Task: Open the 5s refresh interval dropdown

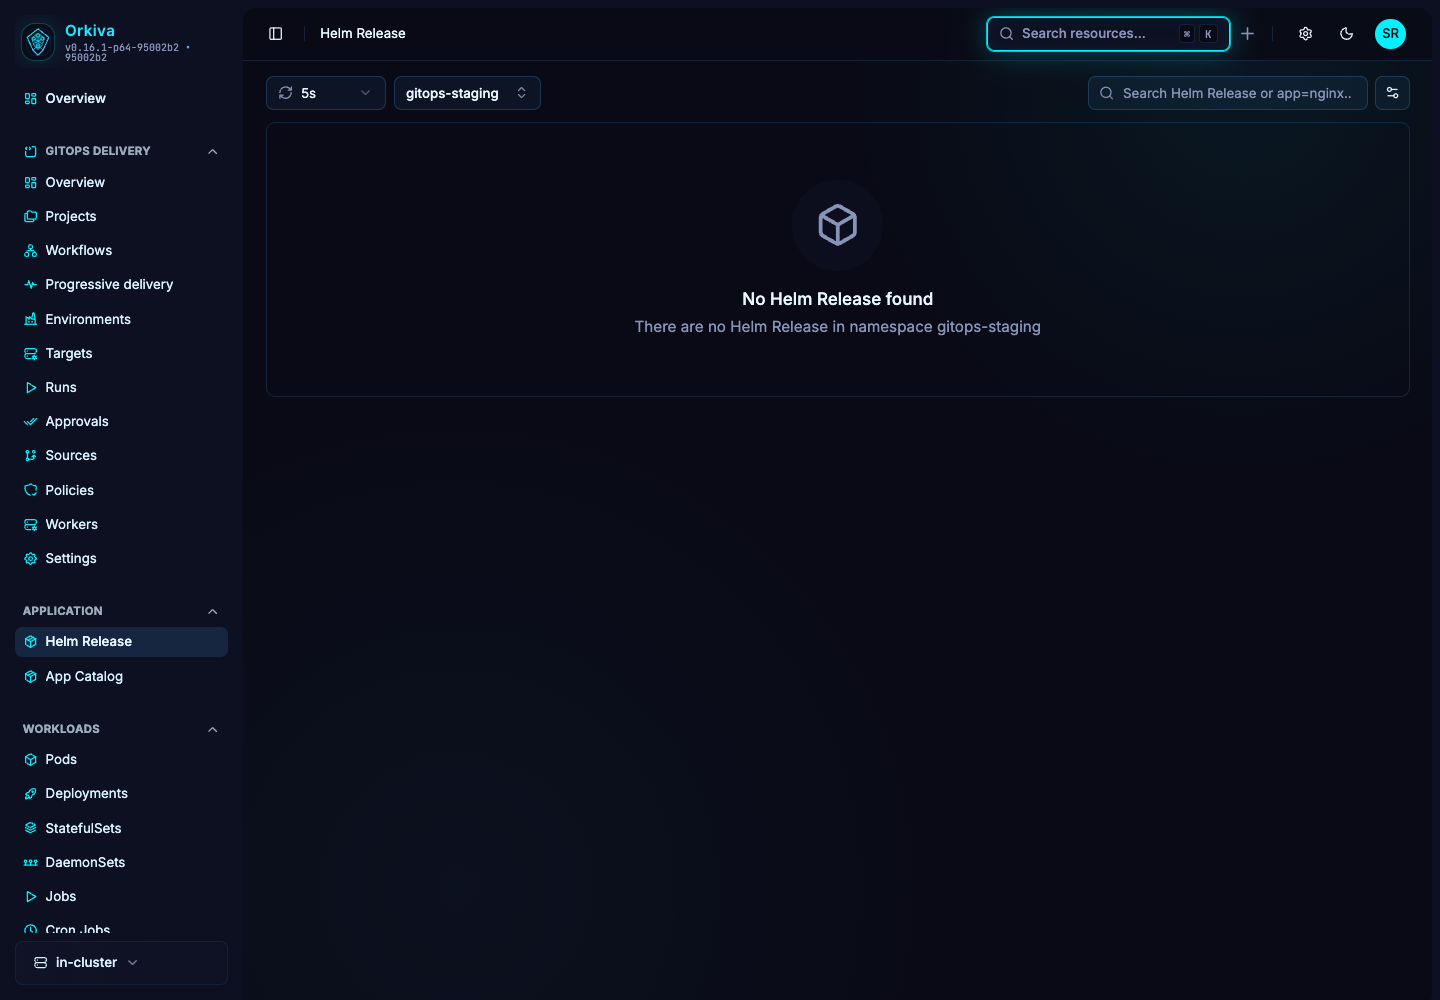Action: [326, 93]
